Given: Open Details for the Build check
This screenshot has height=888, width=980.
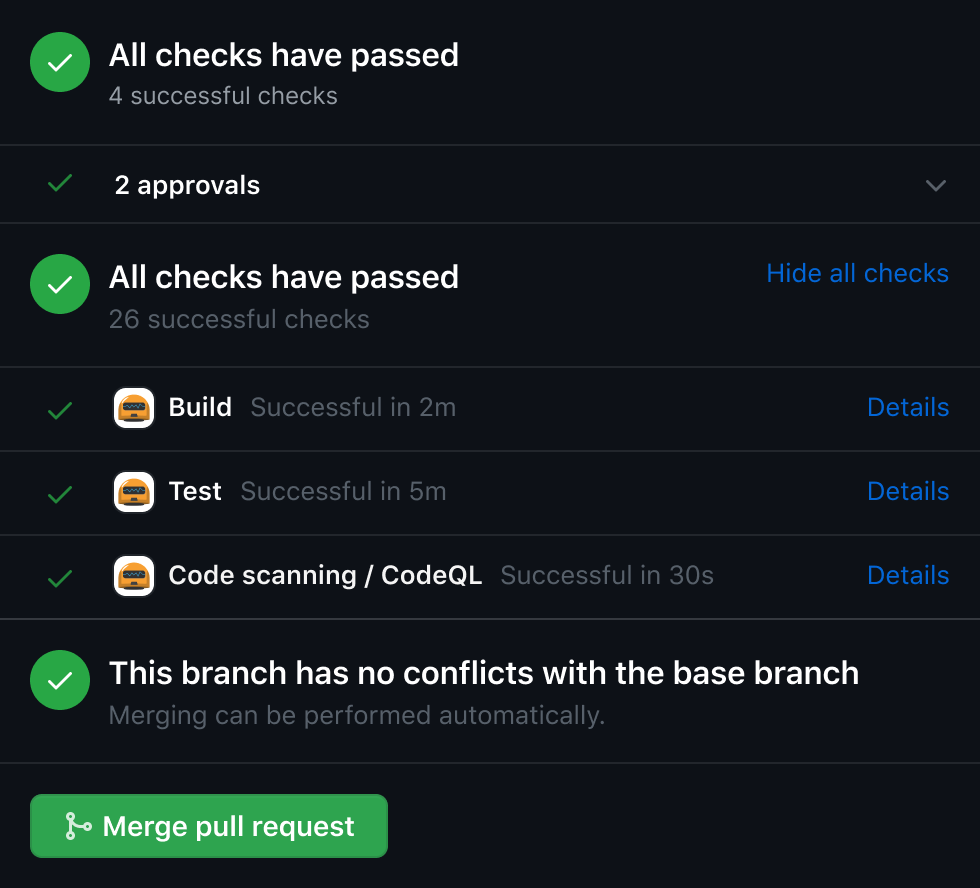Looking at the screenshot, I should (x=908, y=407).
